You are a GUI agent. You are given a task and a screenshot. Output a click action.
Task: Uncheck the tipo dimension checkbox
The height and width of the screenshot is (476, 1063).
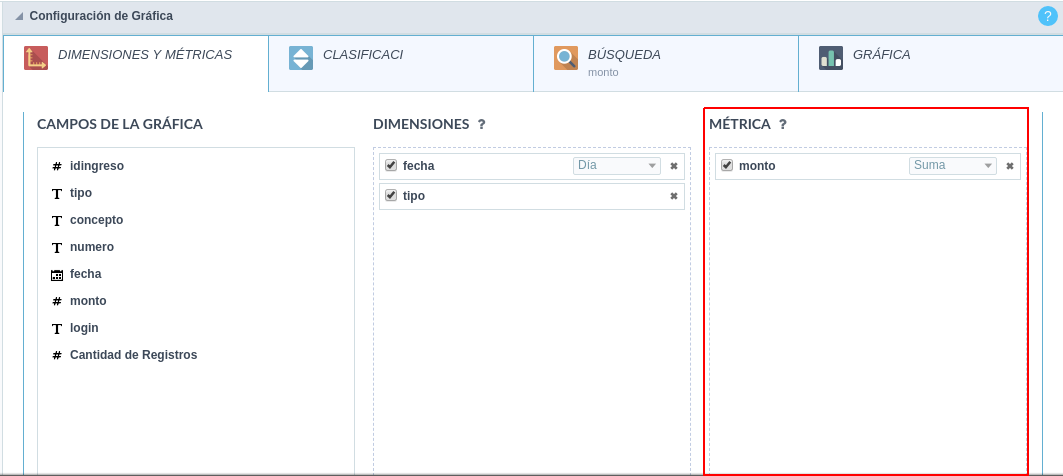click(391, 195)
